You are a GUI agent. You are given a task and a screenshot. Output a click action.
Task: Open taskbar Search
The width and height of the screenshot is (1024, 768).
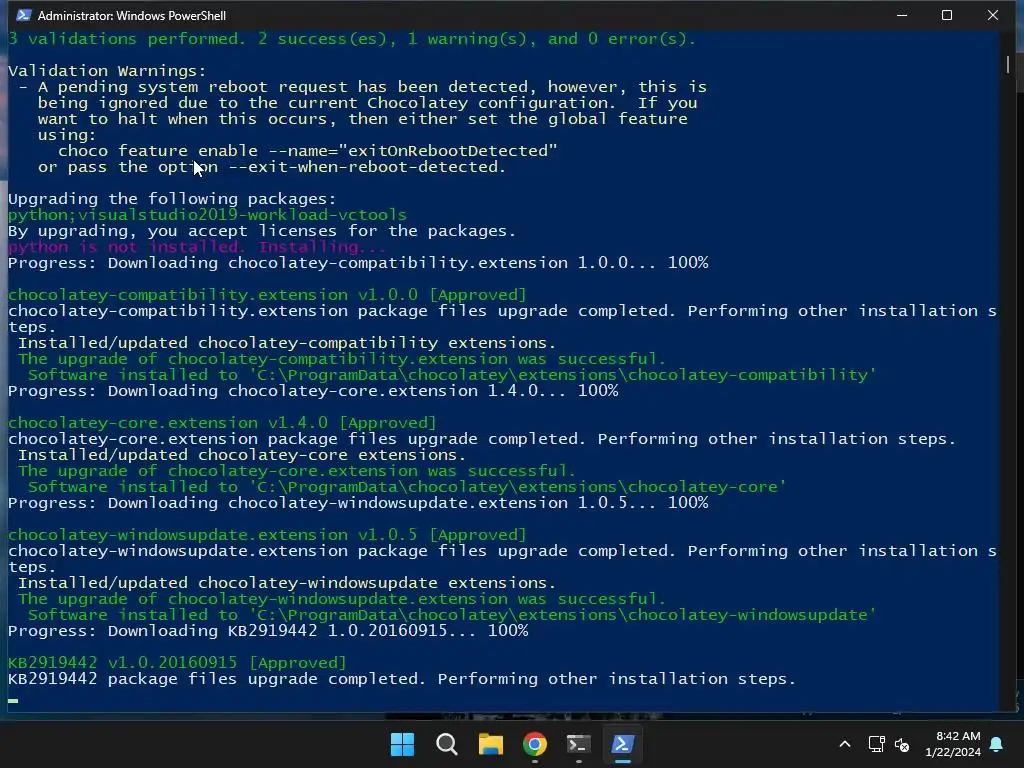tap(447, 744)
